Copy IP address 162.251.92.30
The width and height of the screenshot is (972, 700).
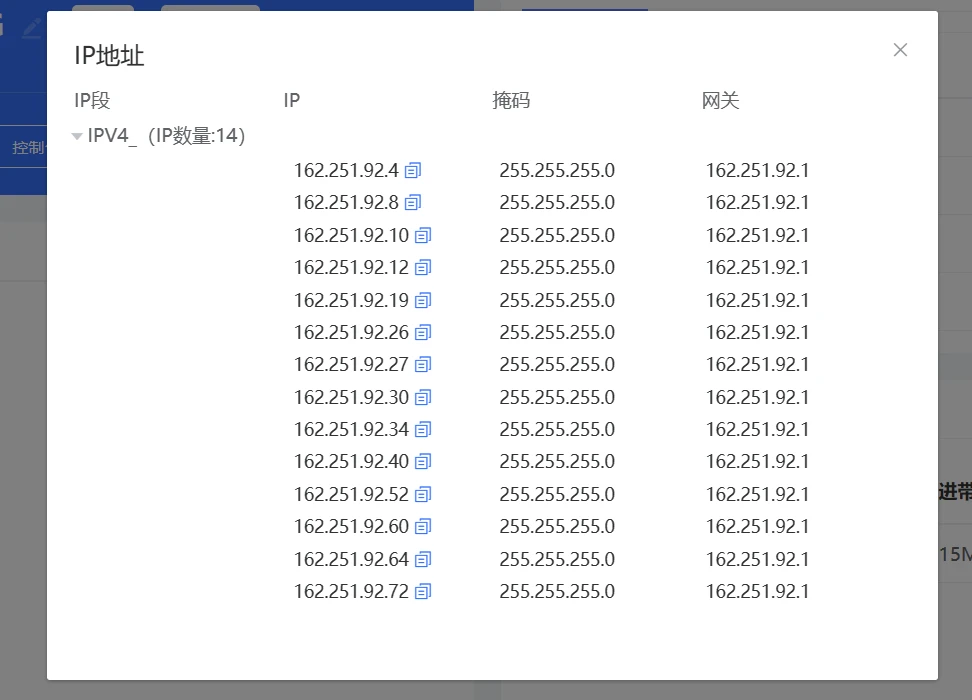[x=423, y=398]
